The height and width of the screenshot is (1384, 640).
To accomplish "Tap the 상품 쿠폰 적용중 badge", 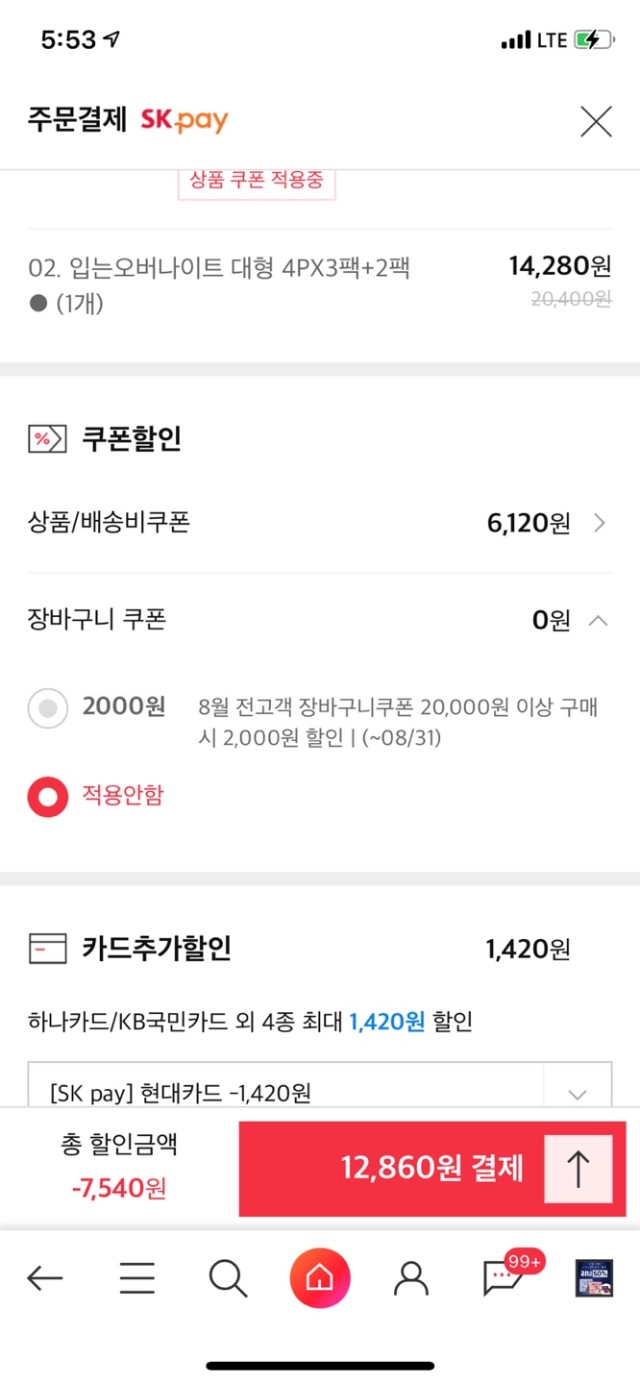I will (256, 183).
